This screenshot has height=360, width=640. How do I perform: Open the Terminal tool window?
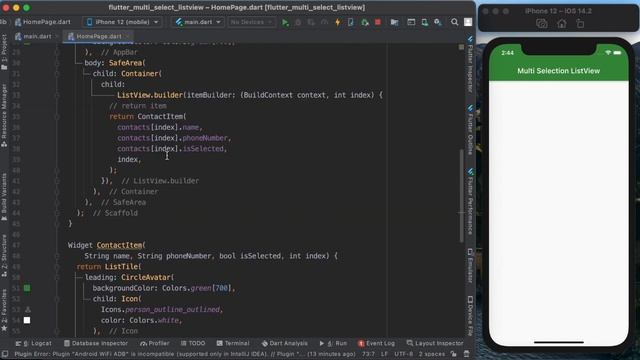click(233, 343)
